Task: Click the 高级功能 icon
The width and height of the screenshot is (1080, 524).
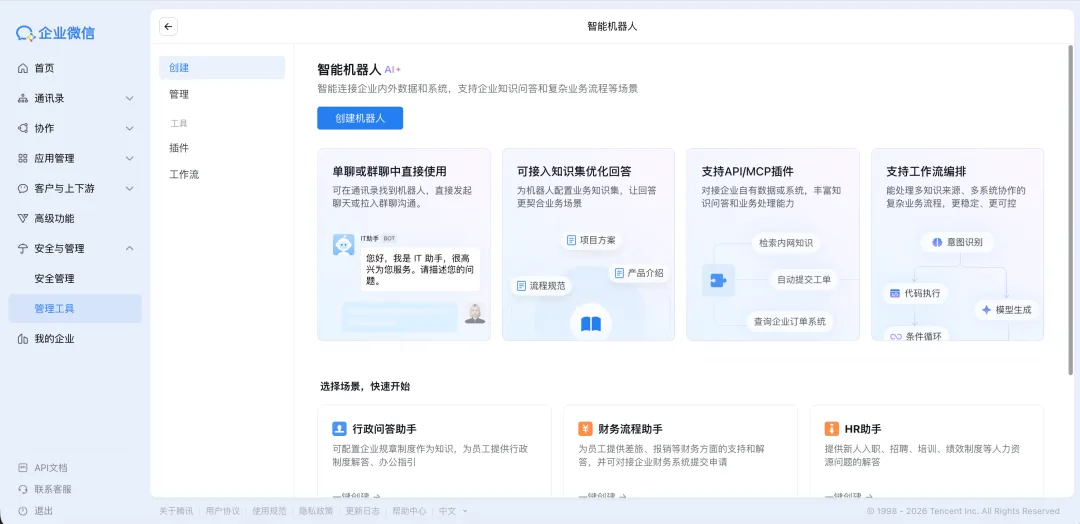Action: pyautogui.click(x=23, y=218)
